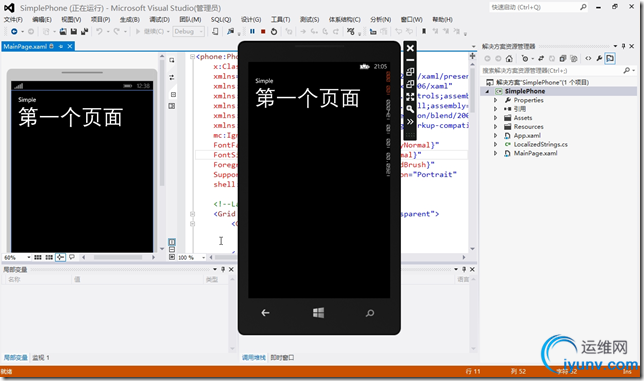The height and width of the screenshot is (381, 644).
Task: Click the Undo arrow in the toolbar
Action: (99, 31)
